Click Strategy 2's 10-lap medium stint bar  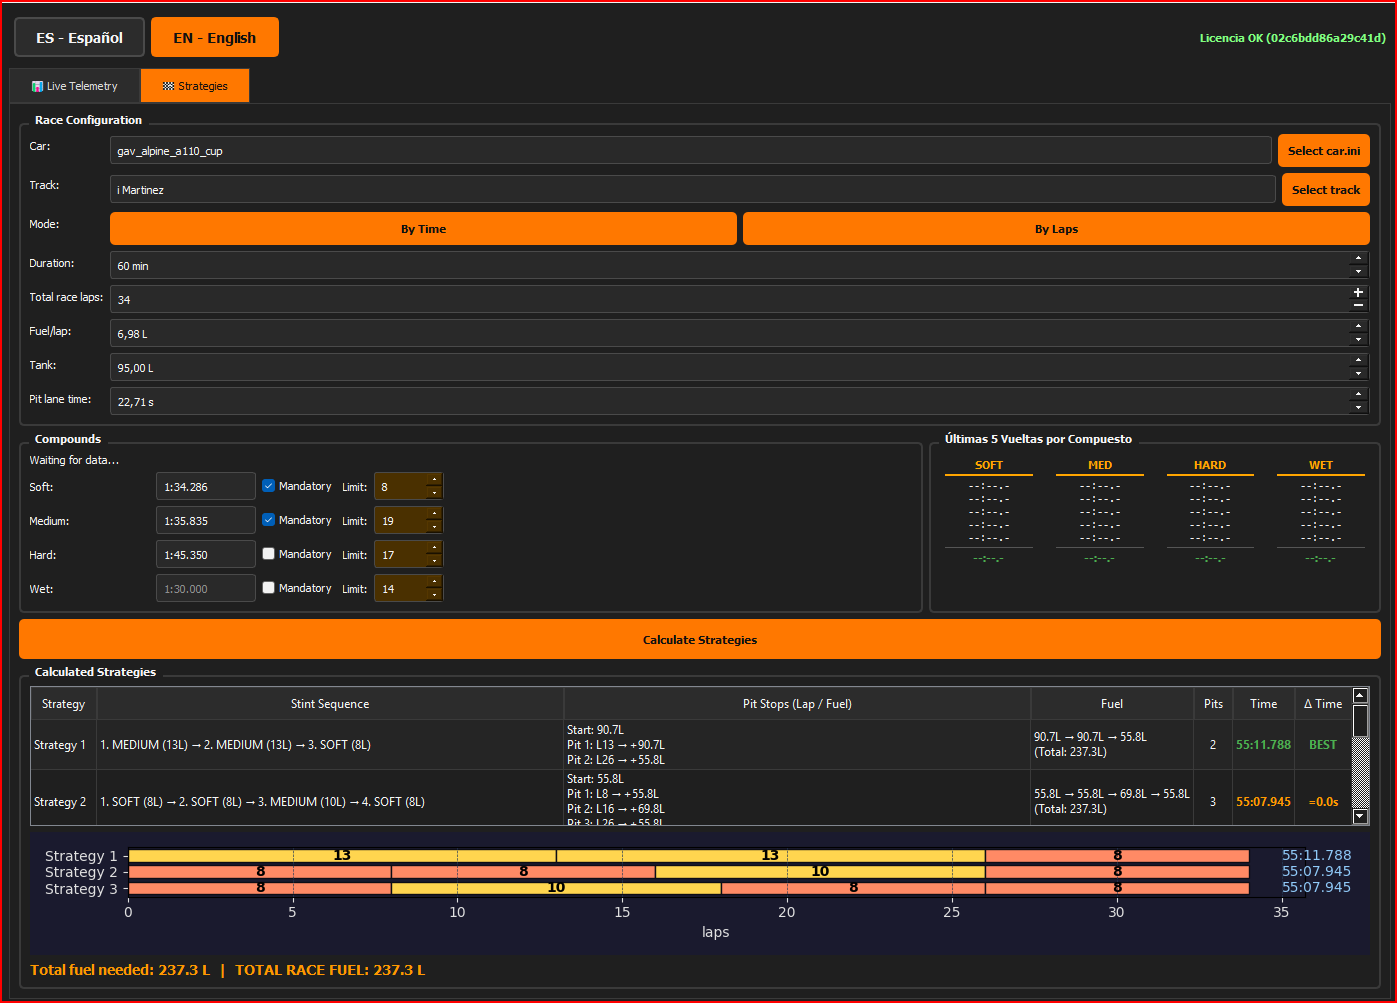(x=820, y=872)
